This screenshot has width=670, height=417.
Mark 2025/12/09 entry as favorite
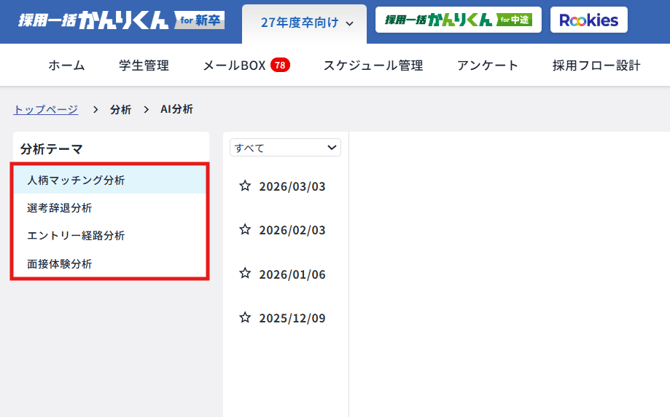click(x=244, y=318)
